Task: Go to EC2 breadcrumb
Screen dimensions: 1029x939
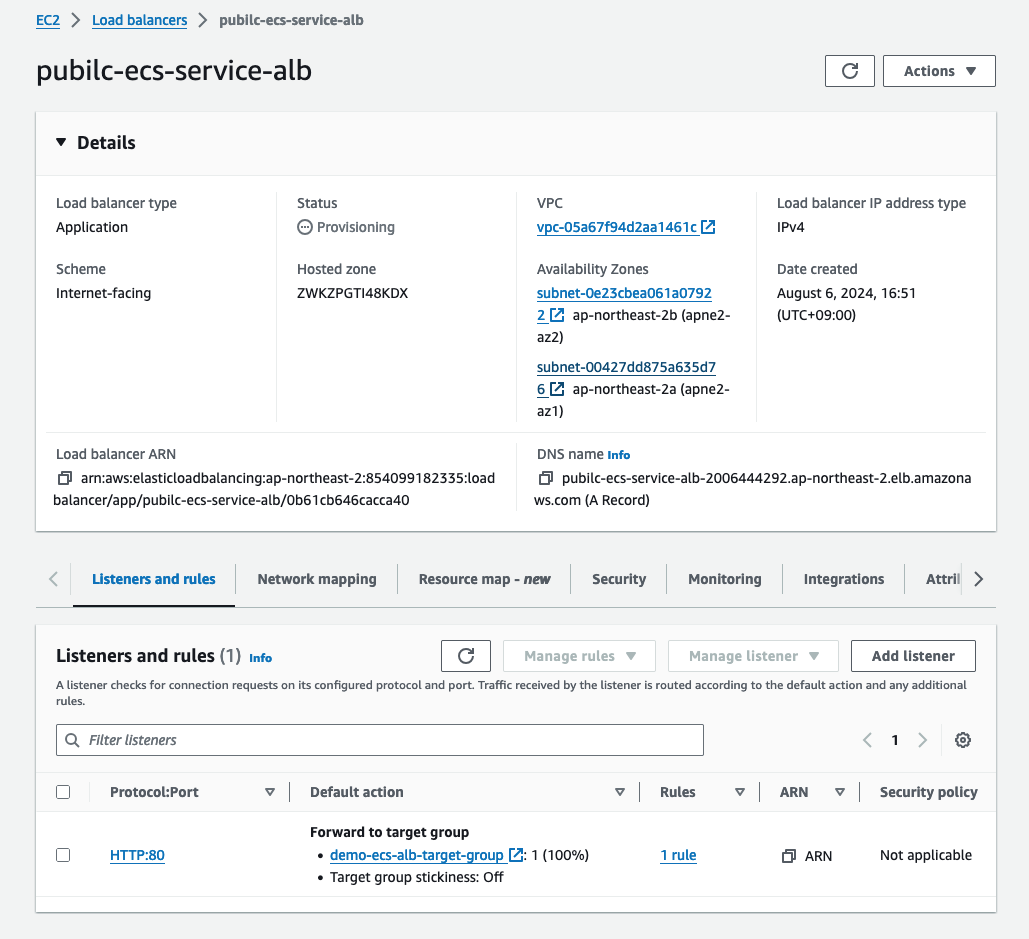Action: point(48,20)
